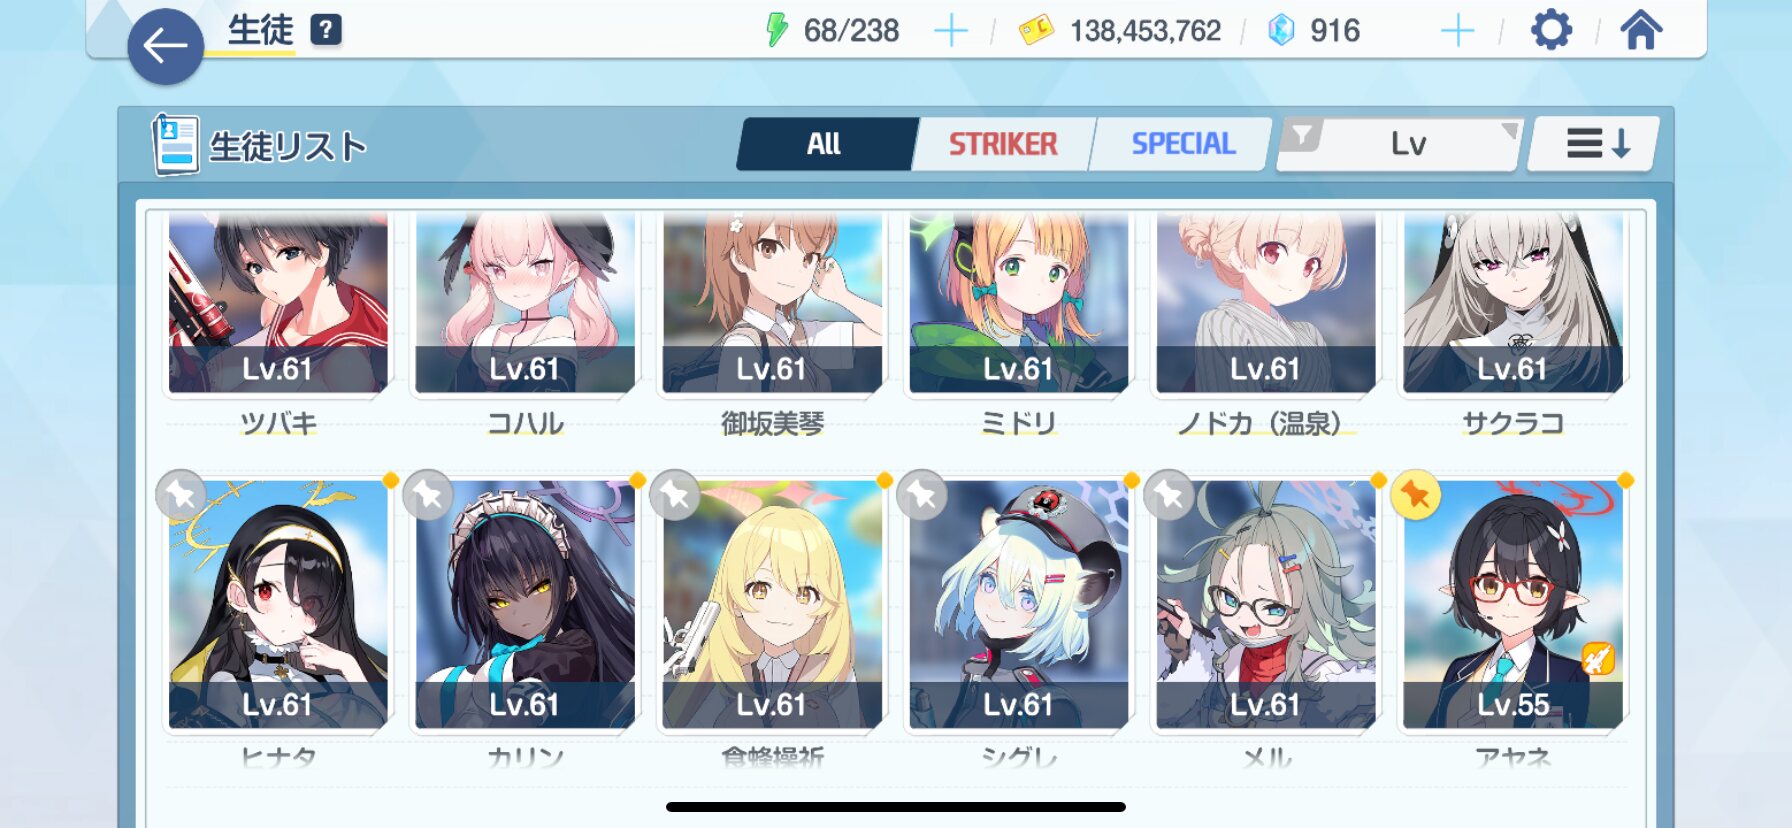Toggle favorite pin on Ayane
The image size is (1792, 828).
(x=1415, y=494)
